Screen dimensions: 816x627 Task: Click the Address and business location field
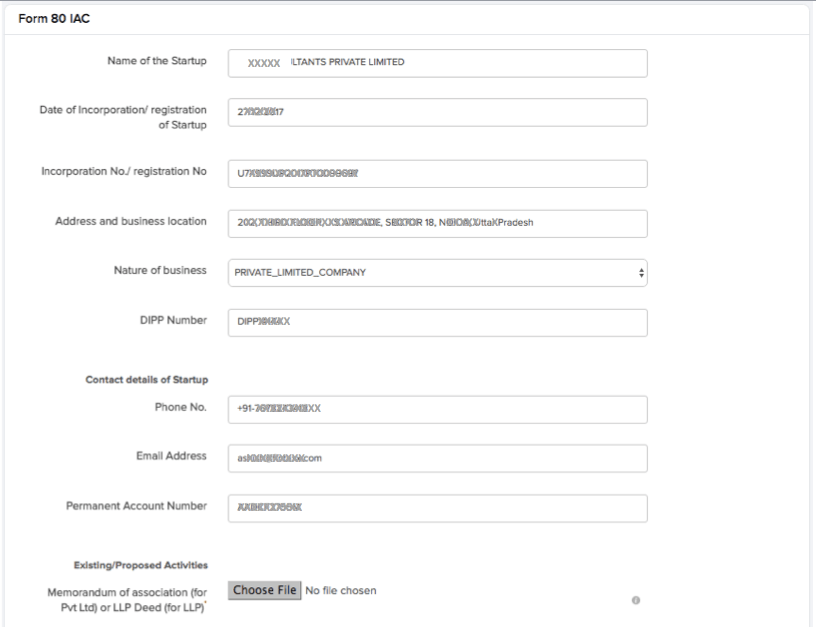(437, 223)
